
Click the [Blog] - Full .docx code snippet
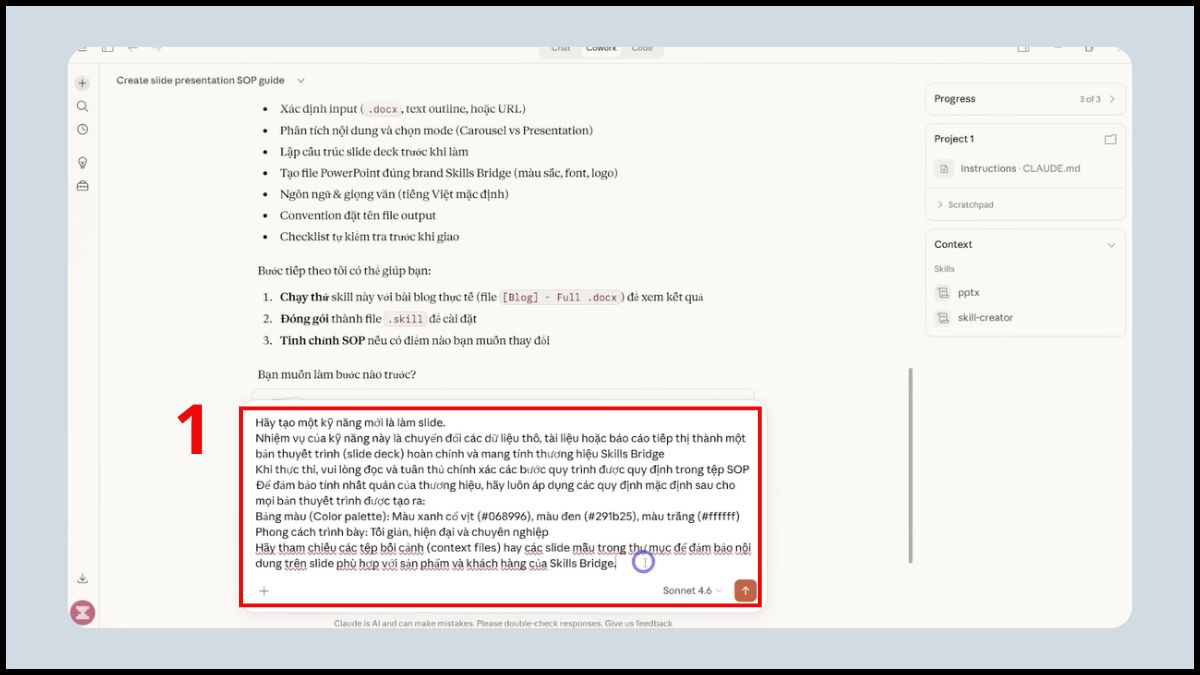click(x=560, y=297)
